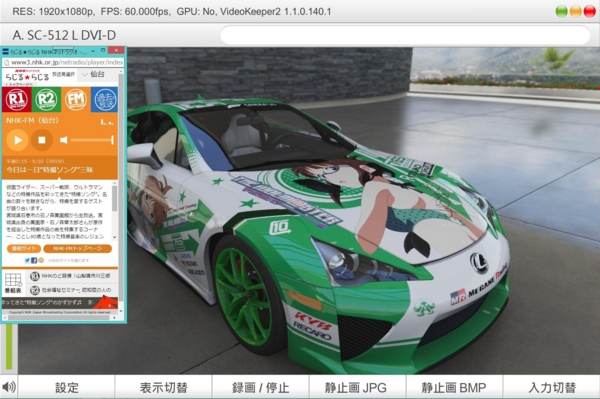Click 録画 / 停止 to record
Viewport: 600px width, 399px height.
point(261,388)
